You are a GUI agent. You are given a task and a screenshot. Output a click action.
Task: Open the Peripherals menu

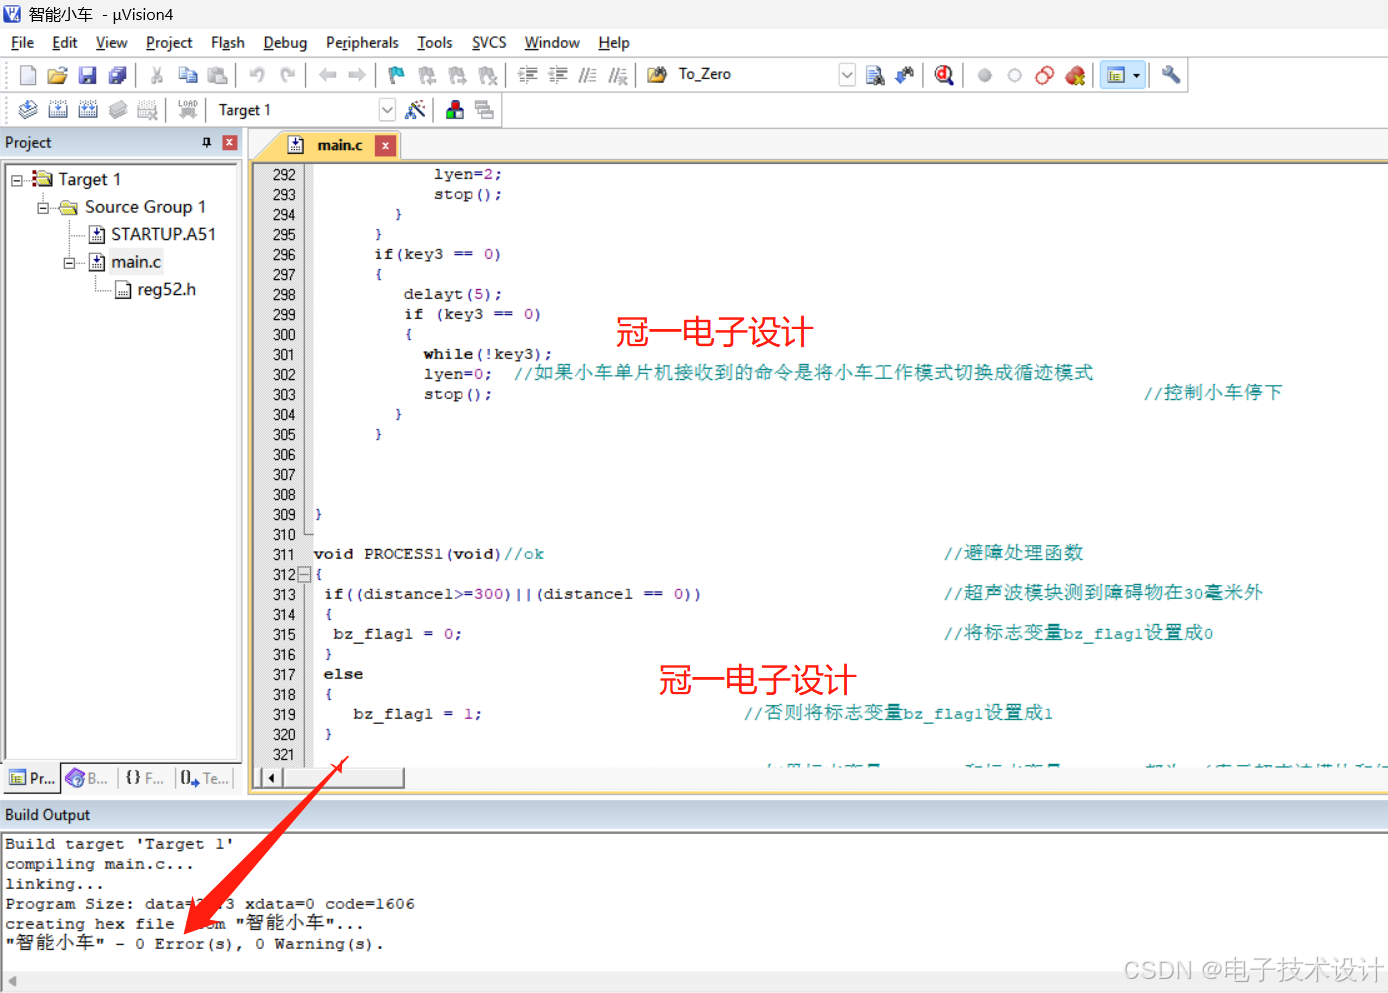[362, 43]
